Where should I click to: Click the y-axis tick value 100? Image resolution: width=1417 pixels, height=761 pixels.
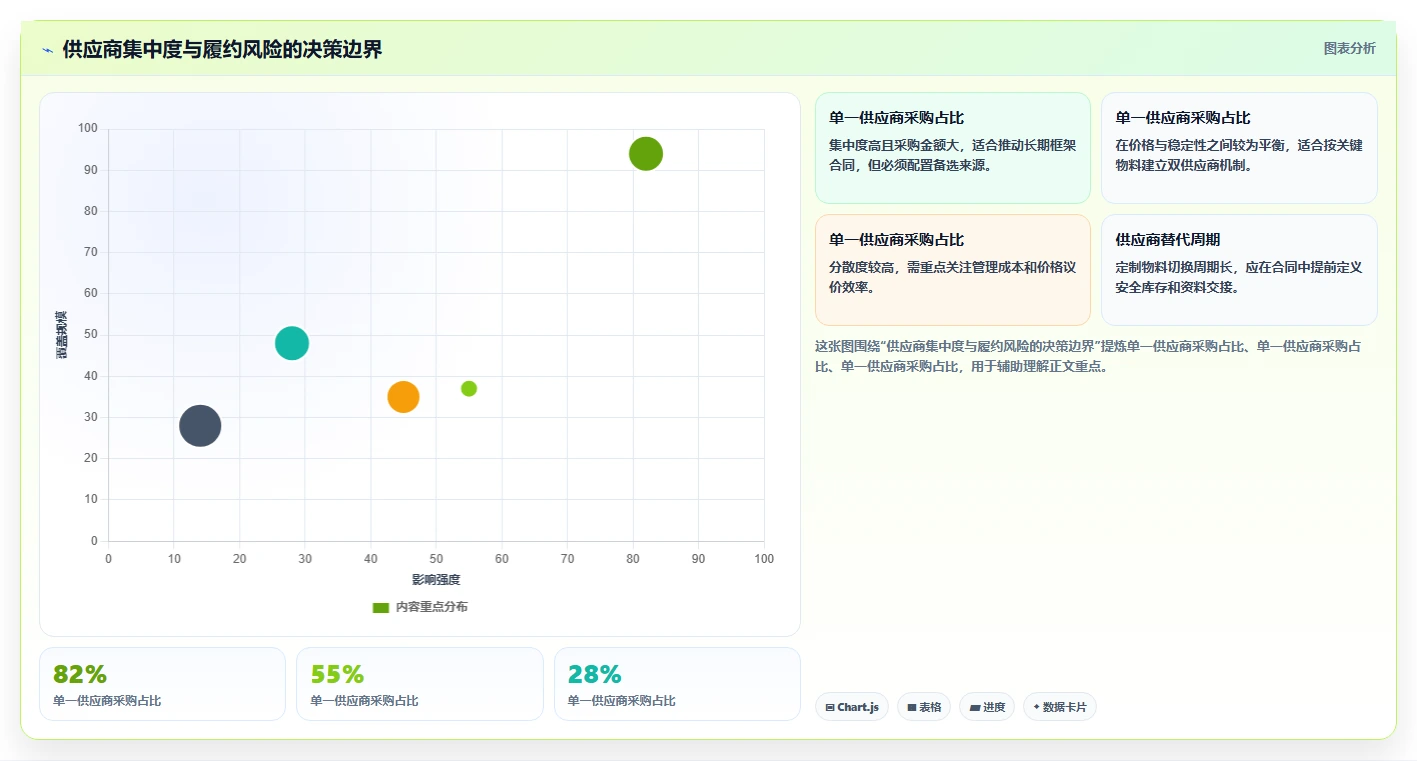point(88,128)
